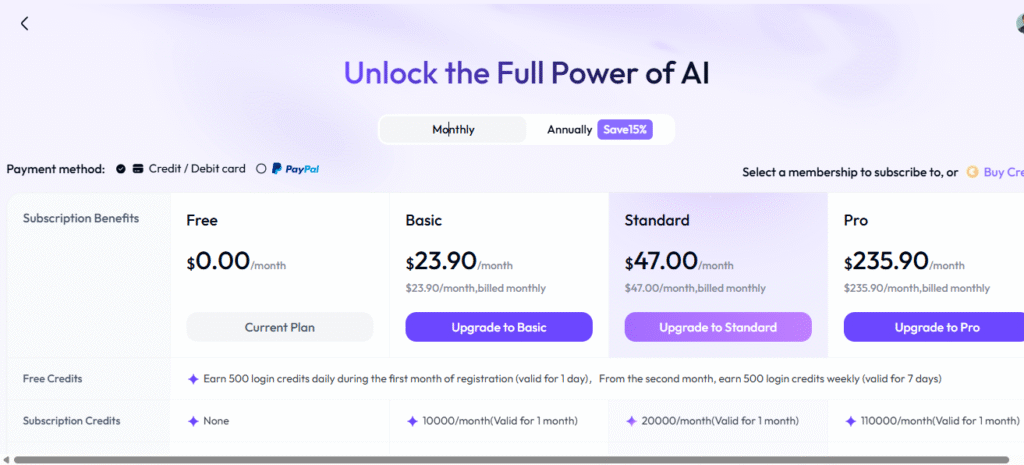
Task: Click the Save15% badge
Action: [x=625, y=129]
